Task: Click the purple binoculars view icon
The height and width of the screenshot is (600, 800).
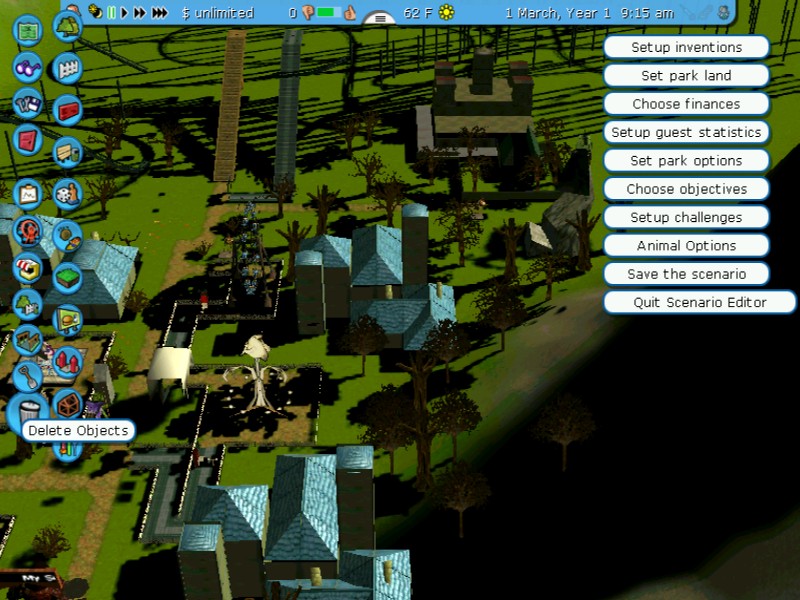Action: [28, 67]
